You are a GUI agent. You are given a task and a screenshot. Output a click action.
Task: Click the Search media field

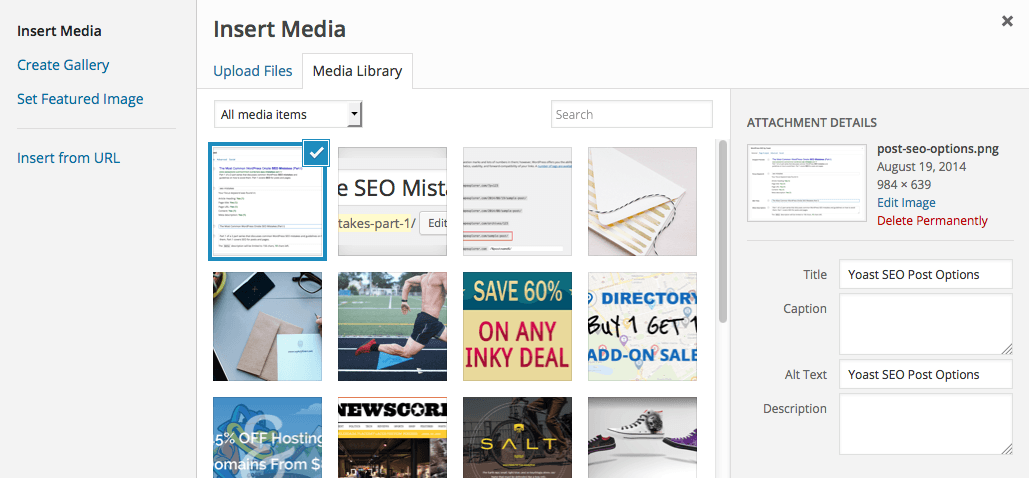point(631,114)
